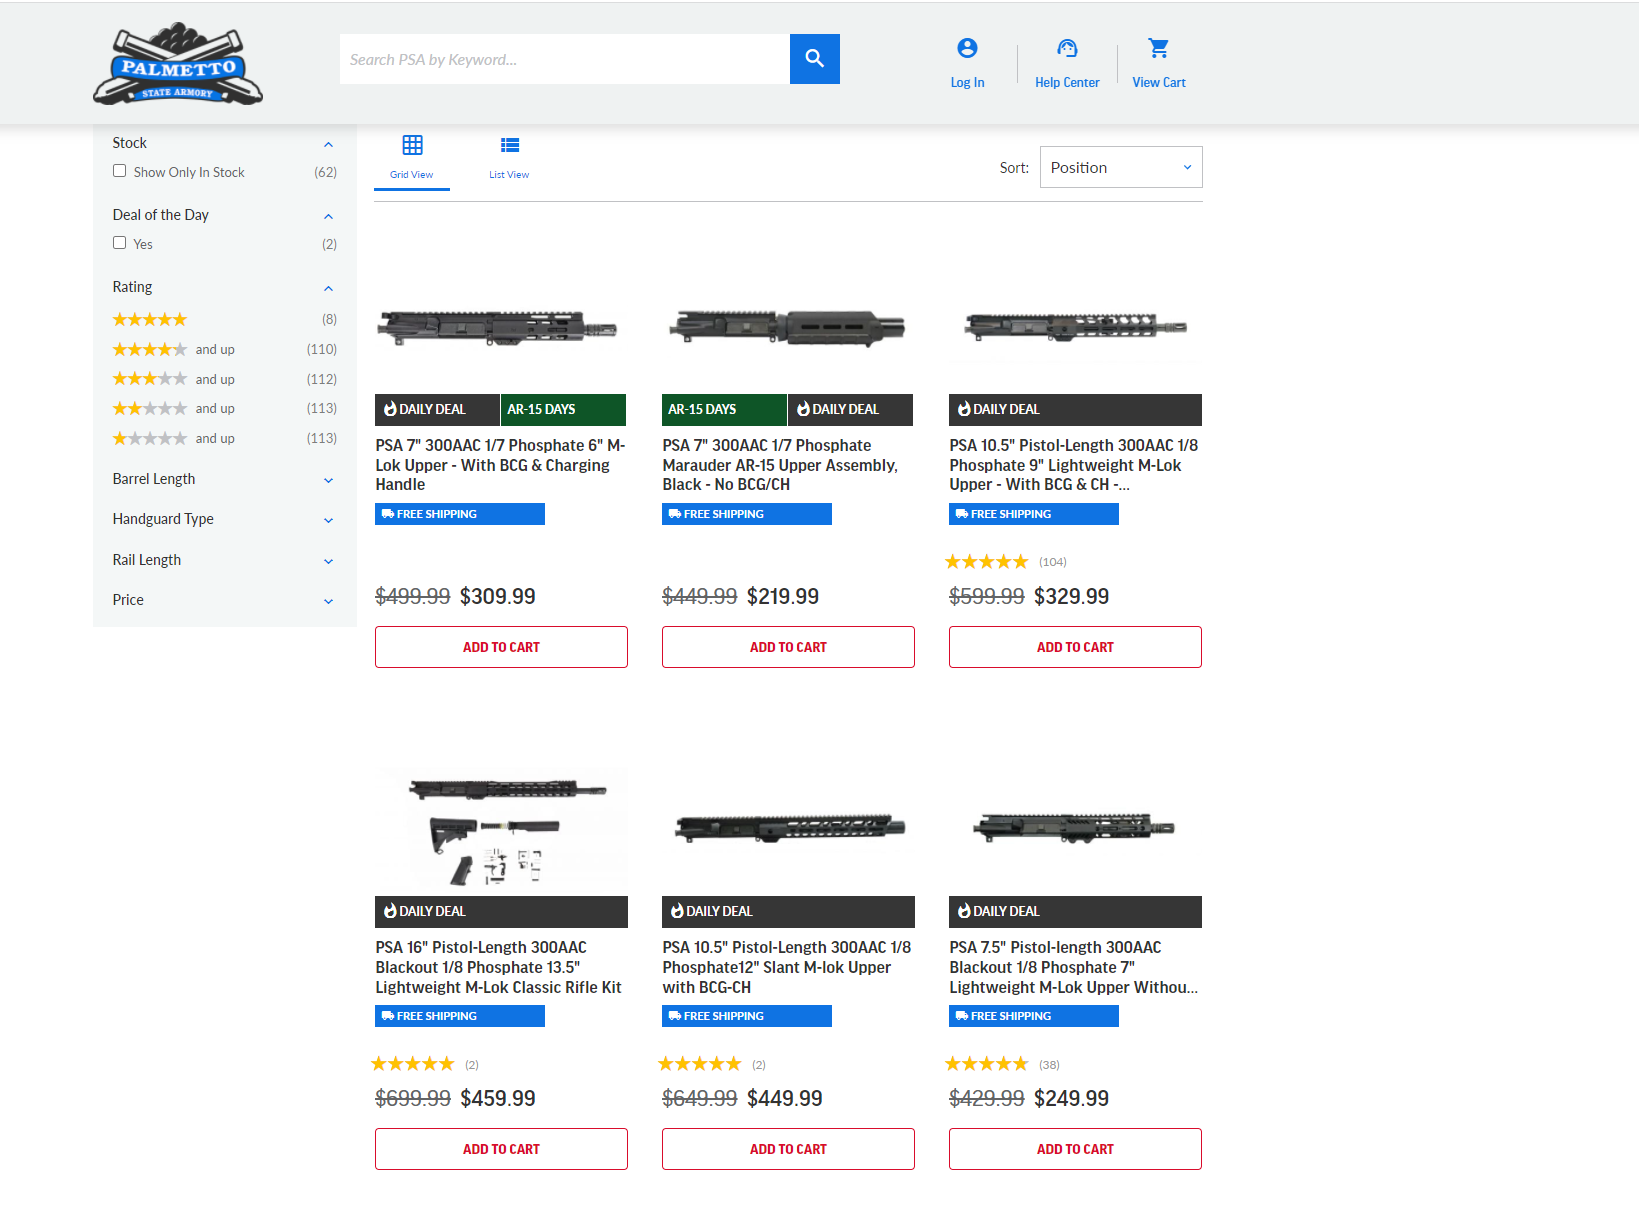
Task: Expand the Price filter
Action: tap(328, 602)
